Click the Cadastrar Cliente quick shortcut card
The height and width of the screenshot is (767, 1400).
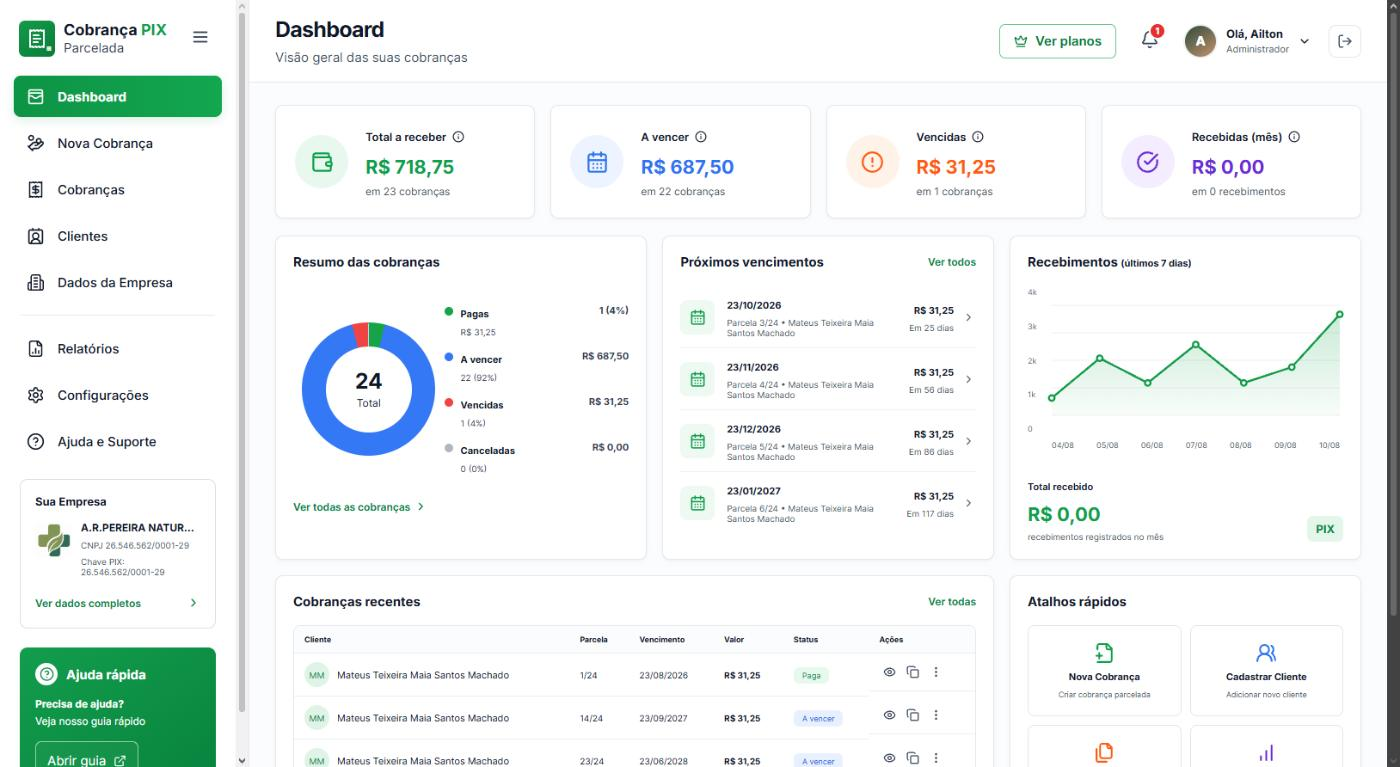[1266, 670]
